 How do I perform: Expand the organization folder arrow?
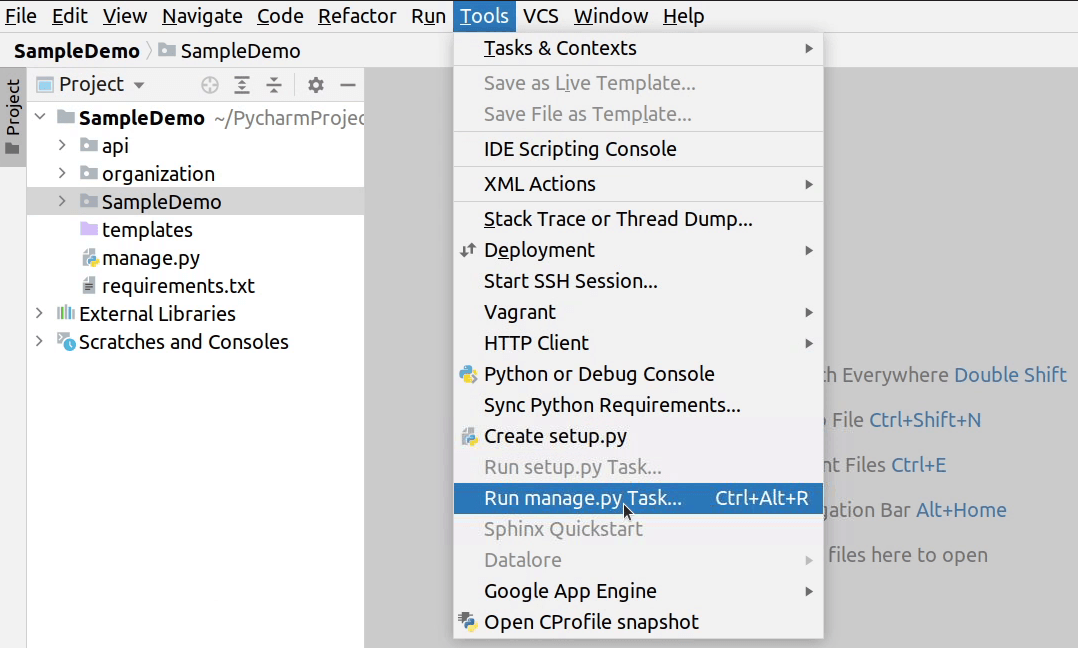click(62, 174)
